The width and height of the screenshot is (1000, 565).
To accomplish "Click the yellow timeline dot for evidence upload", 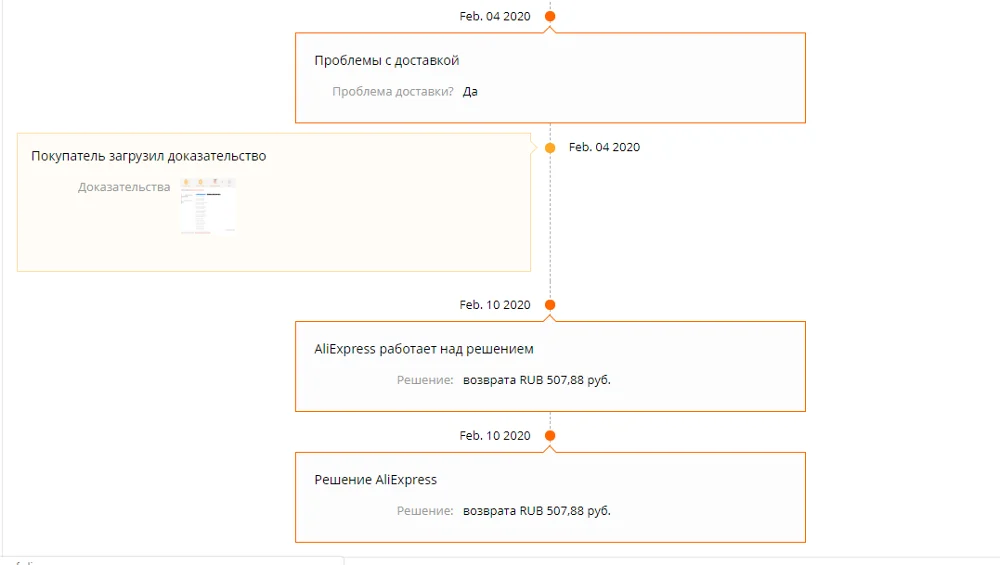I will 550,147.
